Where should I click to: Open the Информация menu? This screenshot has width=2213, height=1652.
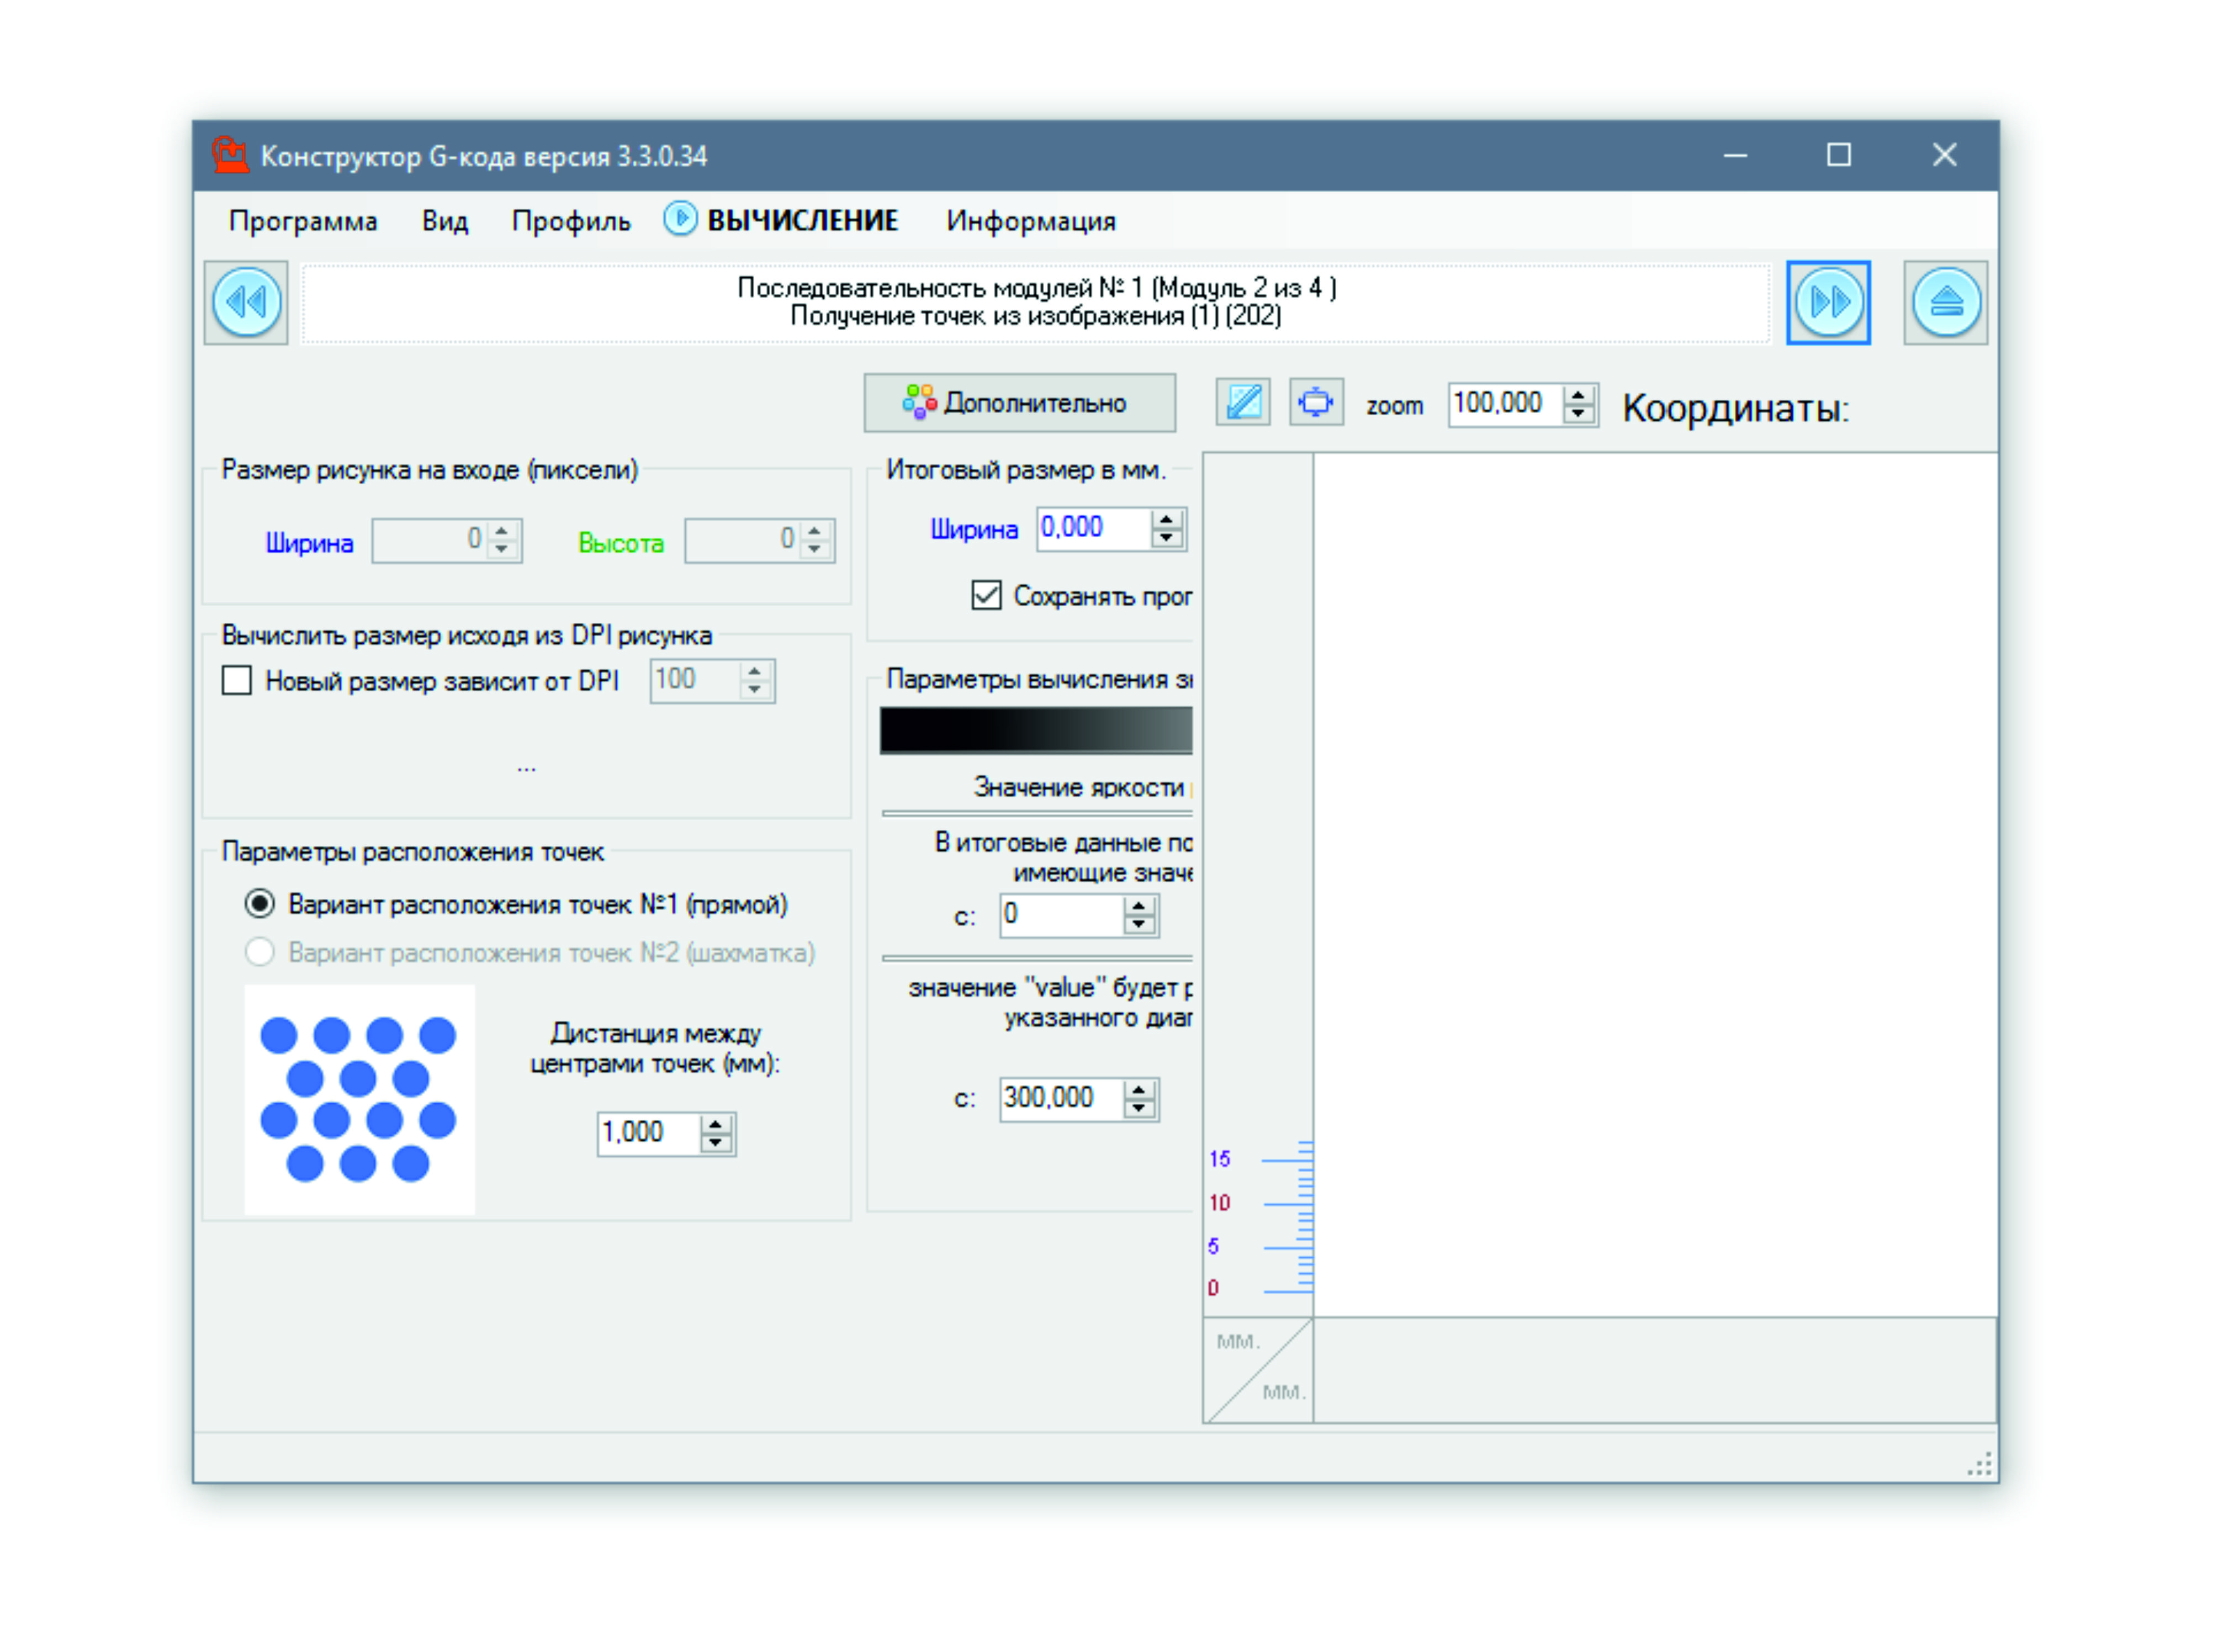1030,221
